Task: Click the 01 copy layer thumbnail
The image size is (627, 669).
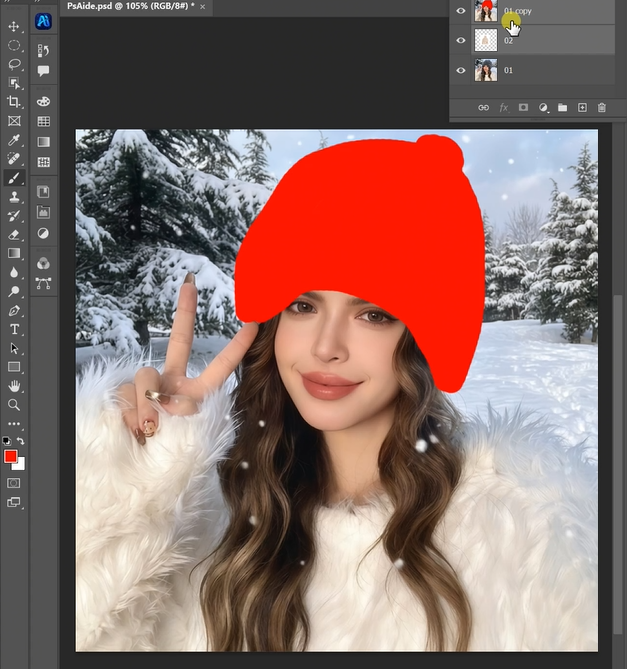Action: 486,10
